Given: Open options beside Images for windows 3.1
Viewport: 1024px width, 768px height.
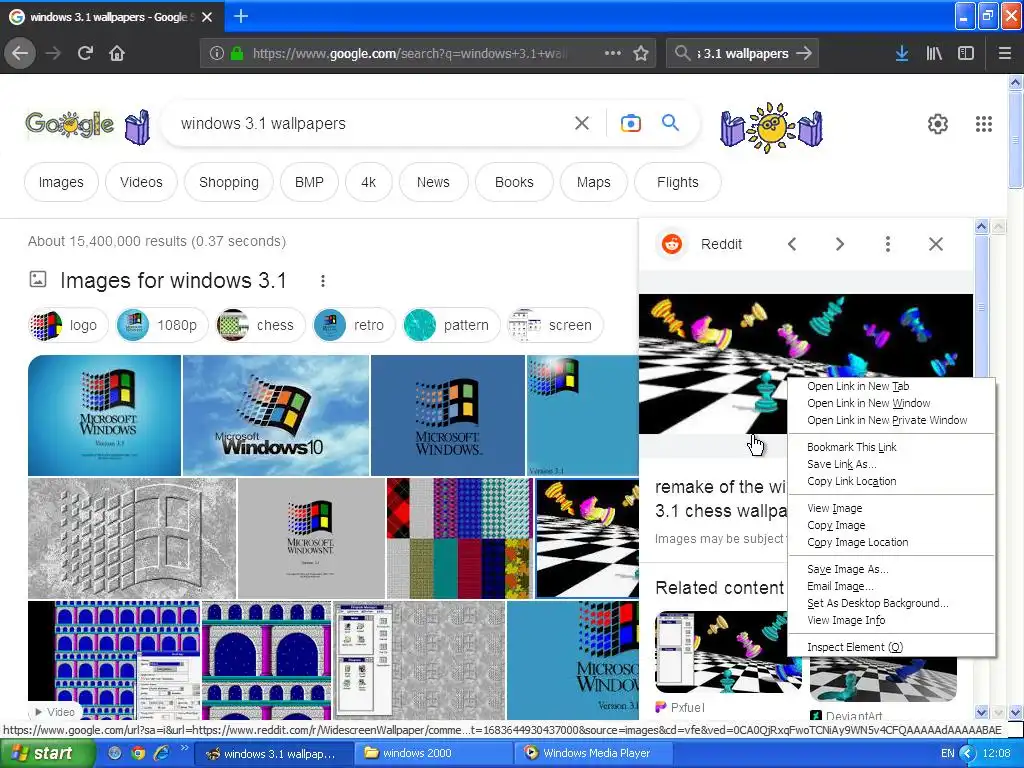Looking at the screenshot, I should pyautogui.click(x=323, y=281).
